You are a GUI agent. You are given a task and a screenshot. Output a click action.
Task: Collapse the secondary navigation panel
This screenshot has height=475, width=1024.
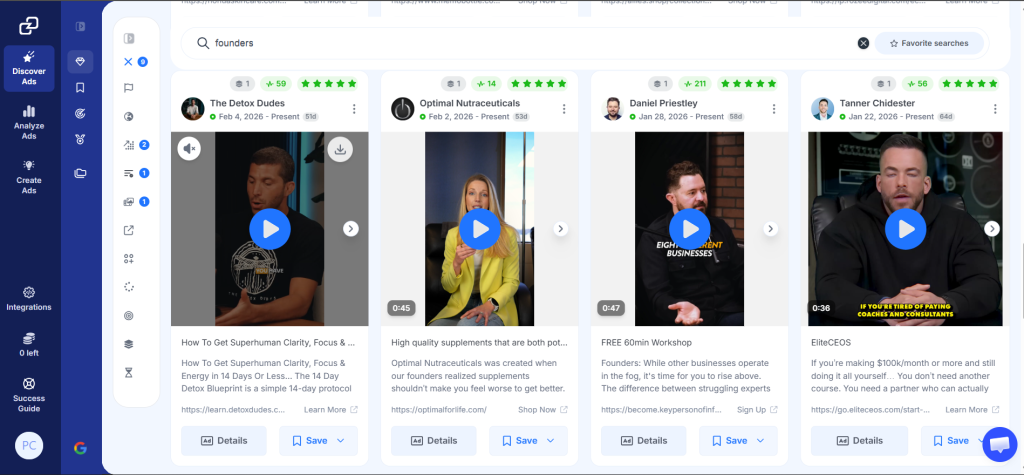point(80,27)
